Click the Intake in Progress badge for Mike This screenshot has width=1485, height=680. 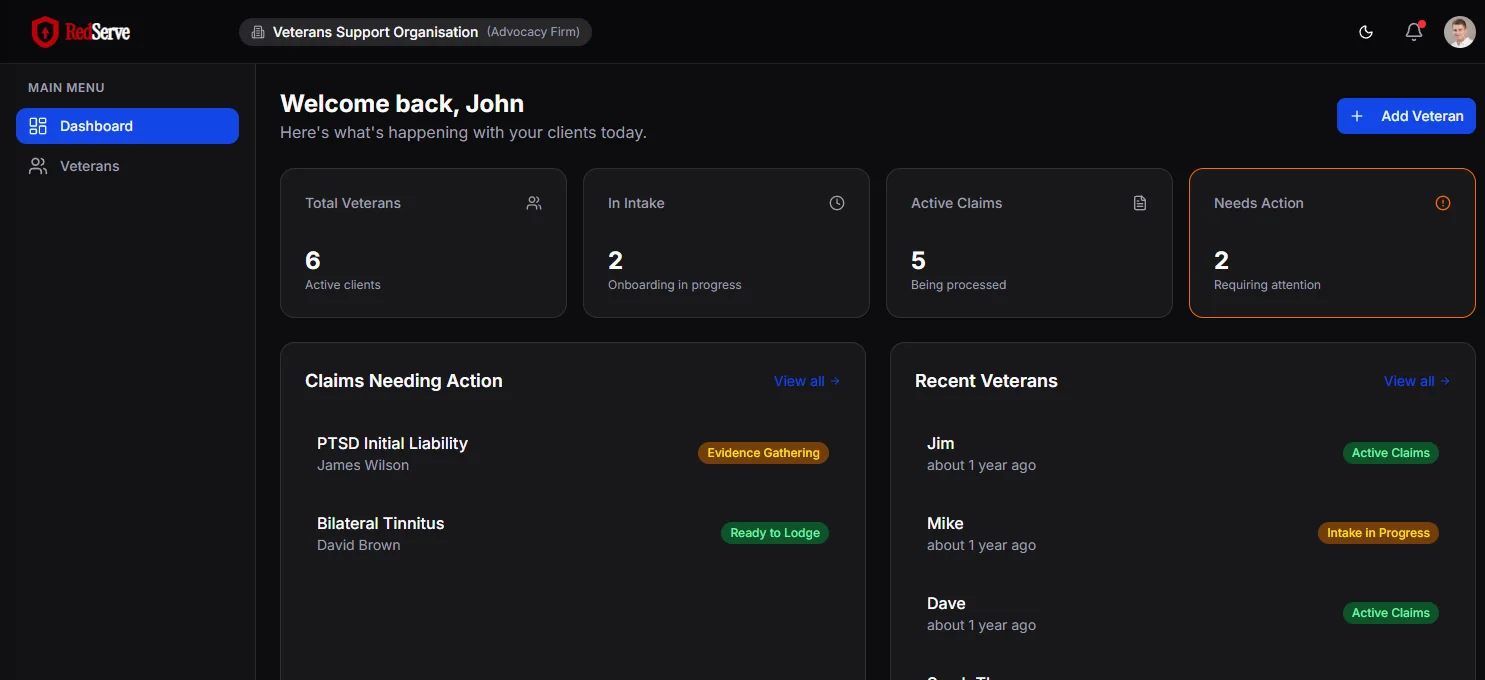click(1378, 533)
